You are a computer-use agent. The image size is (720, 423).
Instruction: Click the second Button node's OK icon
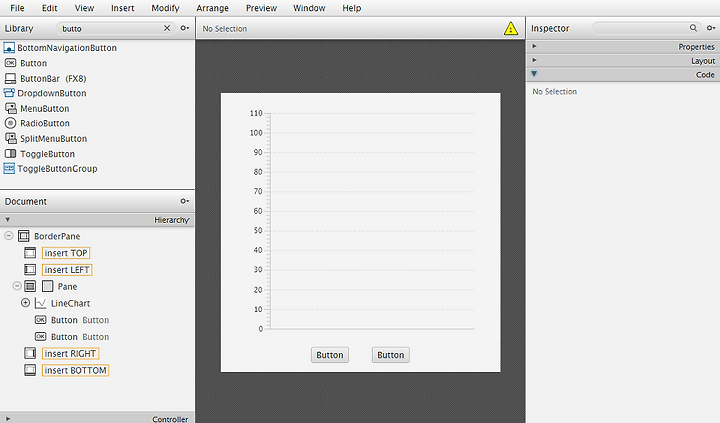pos(40,337)
